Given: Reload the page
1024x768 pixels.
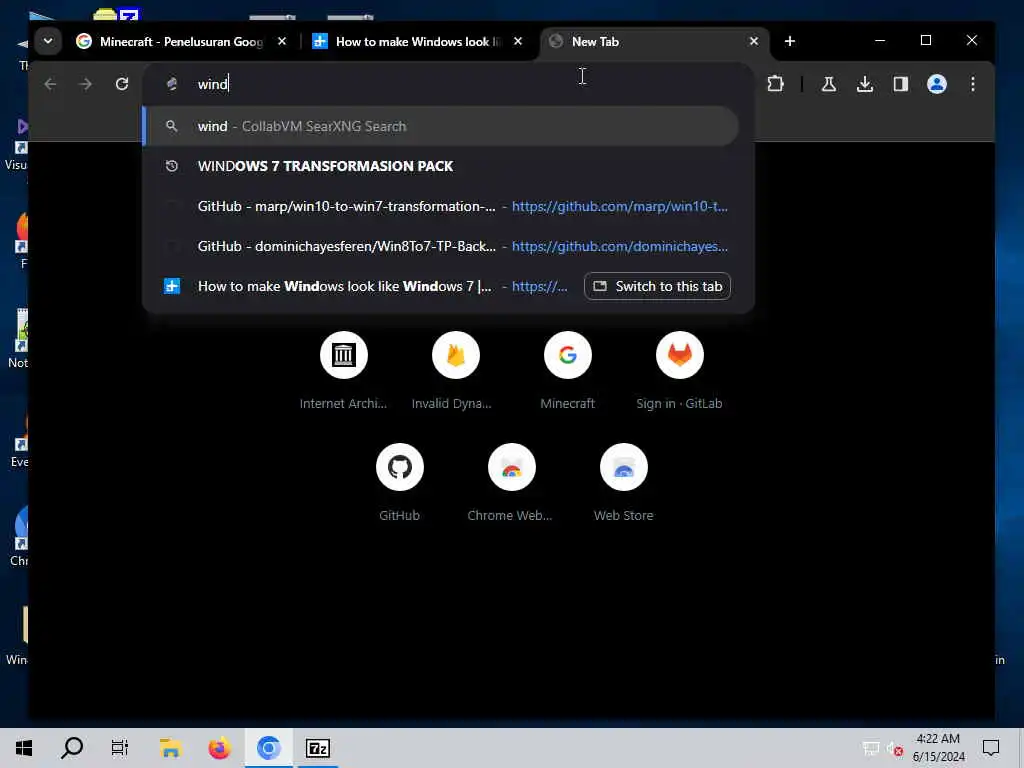Looking at the screenshot, I should point(121,84).
